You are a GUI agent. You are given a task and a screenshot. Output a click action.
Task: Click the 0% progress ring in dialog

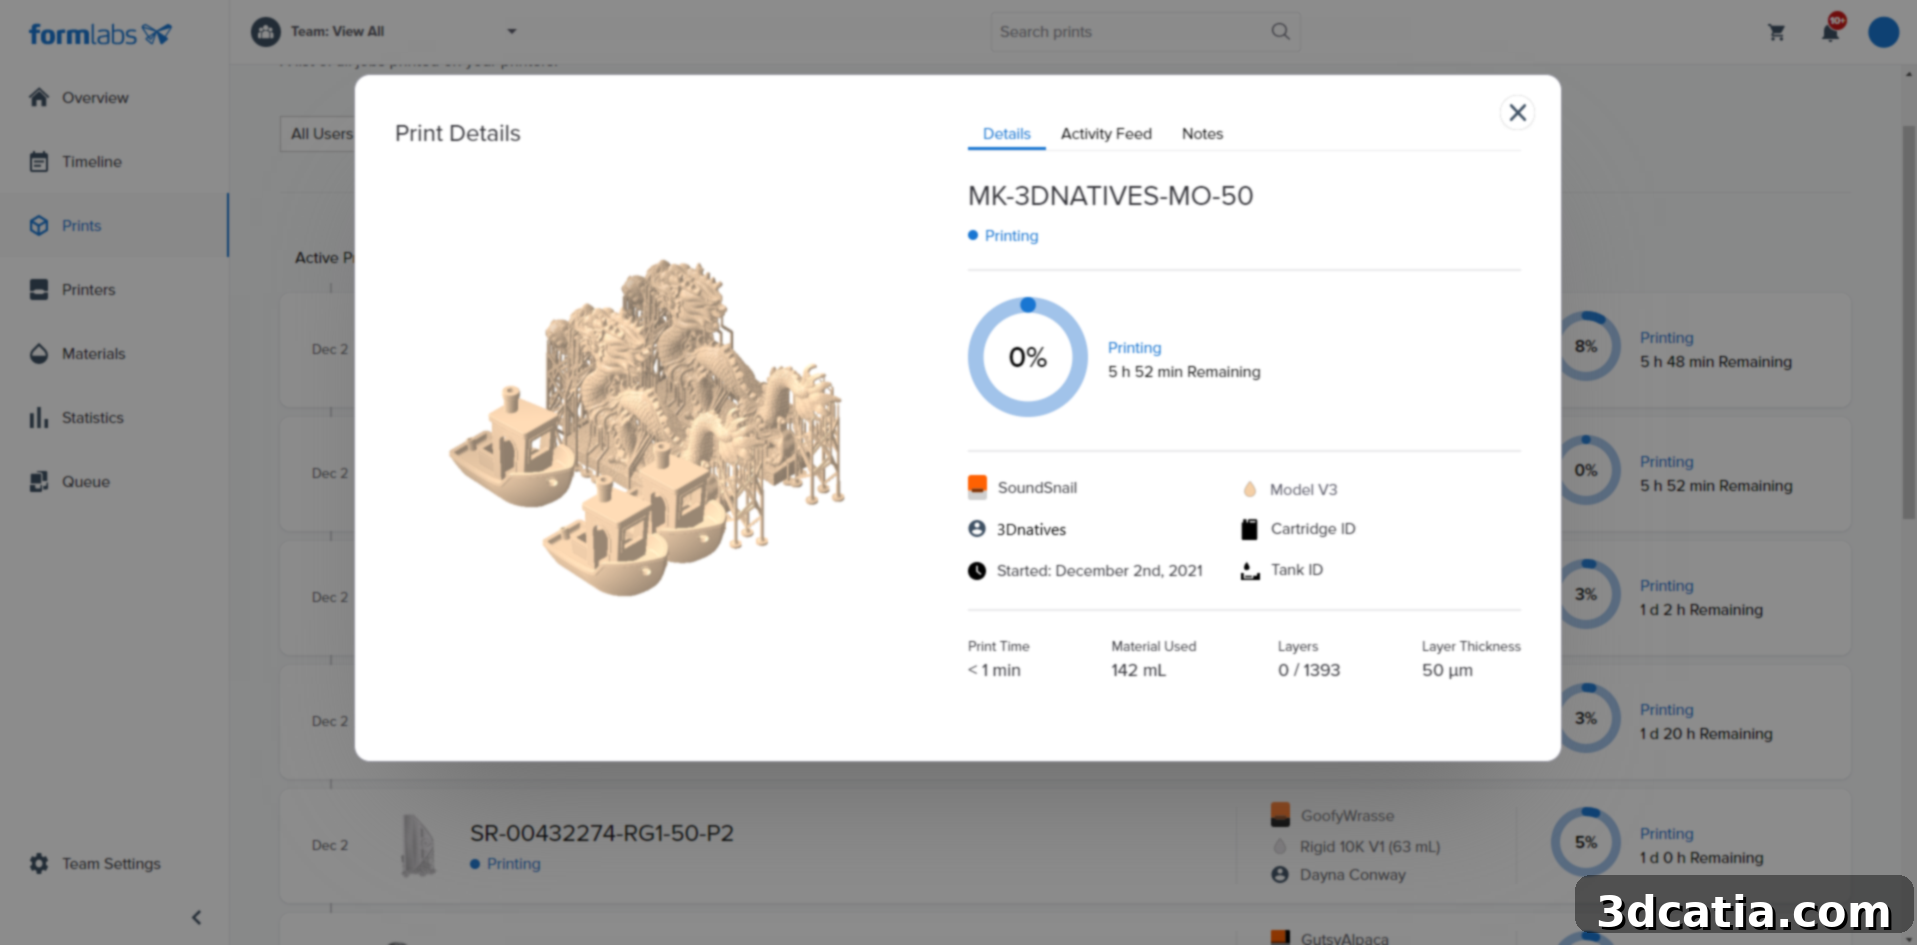coord(1027,357)
